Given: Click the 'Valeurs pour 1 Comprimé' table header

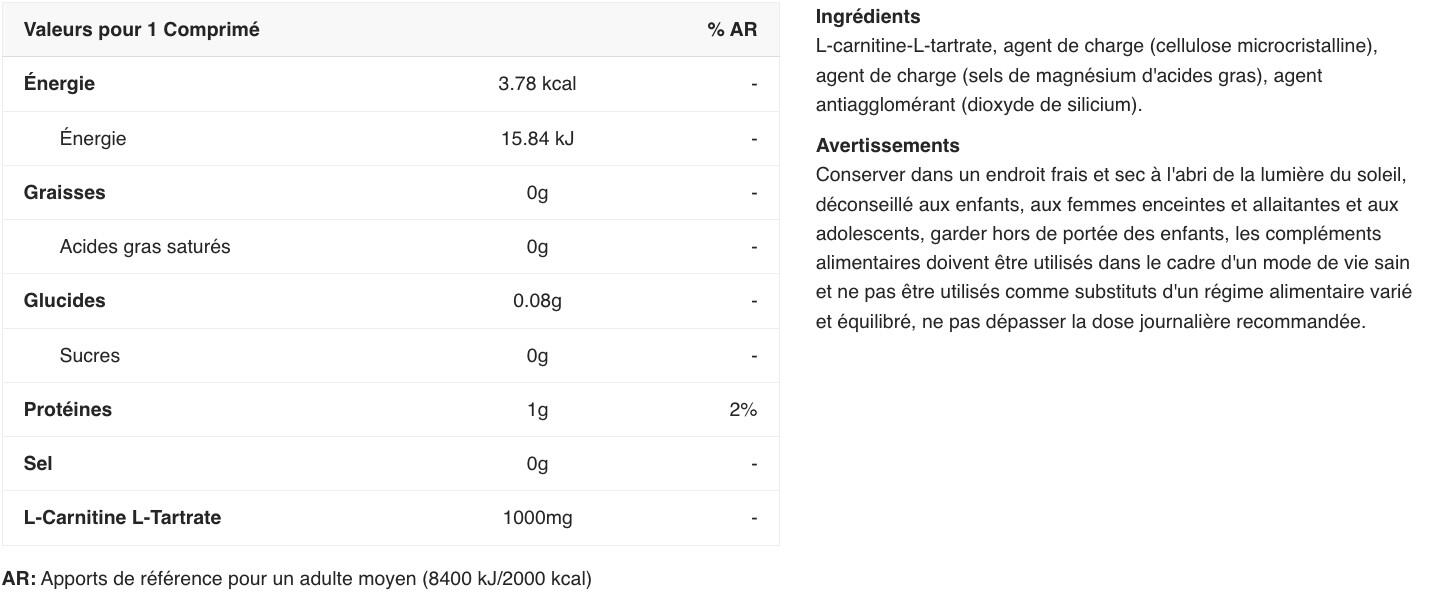Looking at the screenshot, I should (x=141, y=30).
